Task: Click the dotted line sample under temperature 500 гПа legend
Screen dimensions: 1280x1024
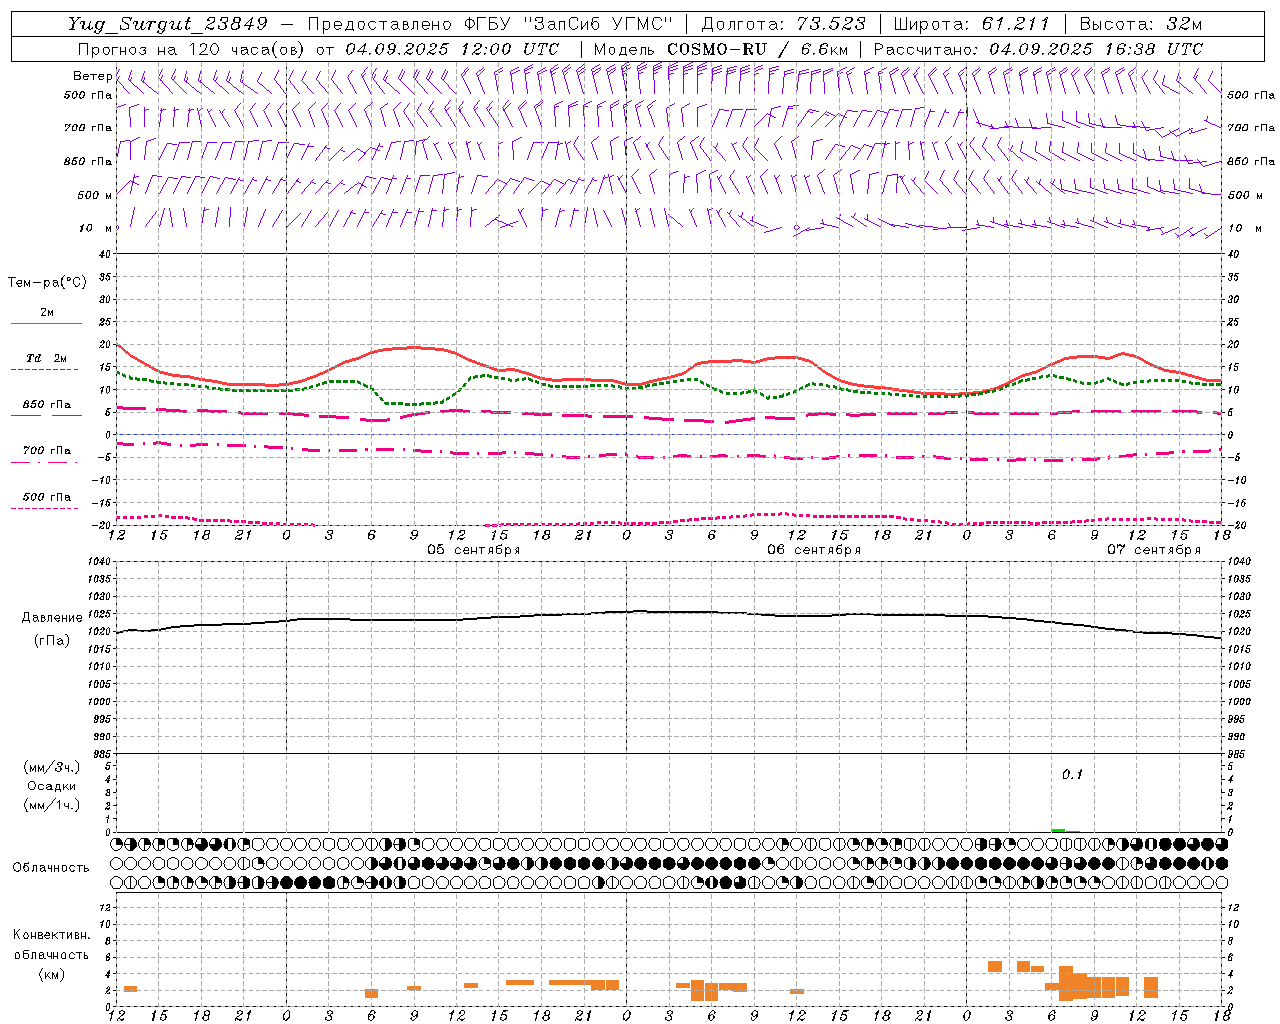Action: (44, 509)
